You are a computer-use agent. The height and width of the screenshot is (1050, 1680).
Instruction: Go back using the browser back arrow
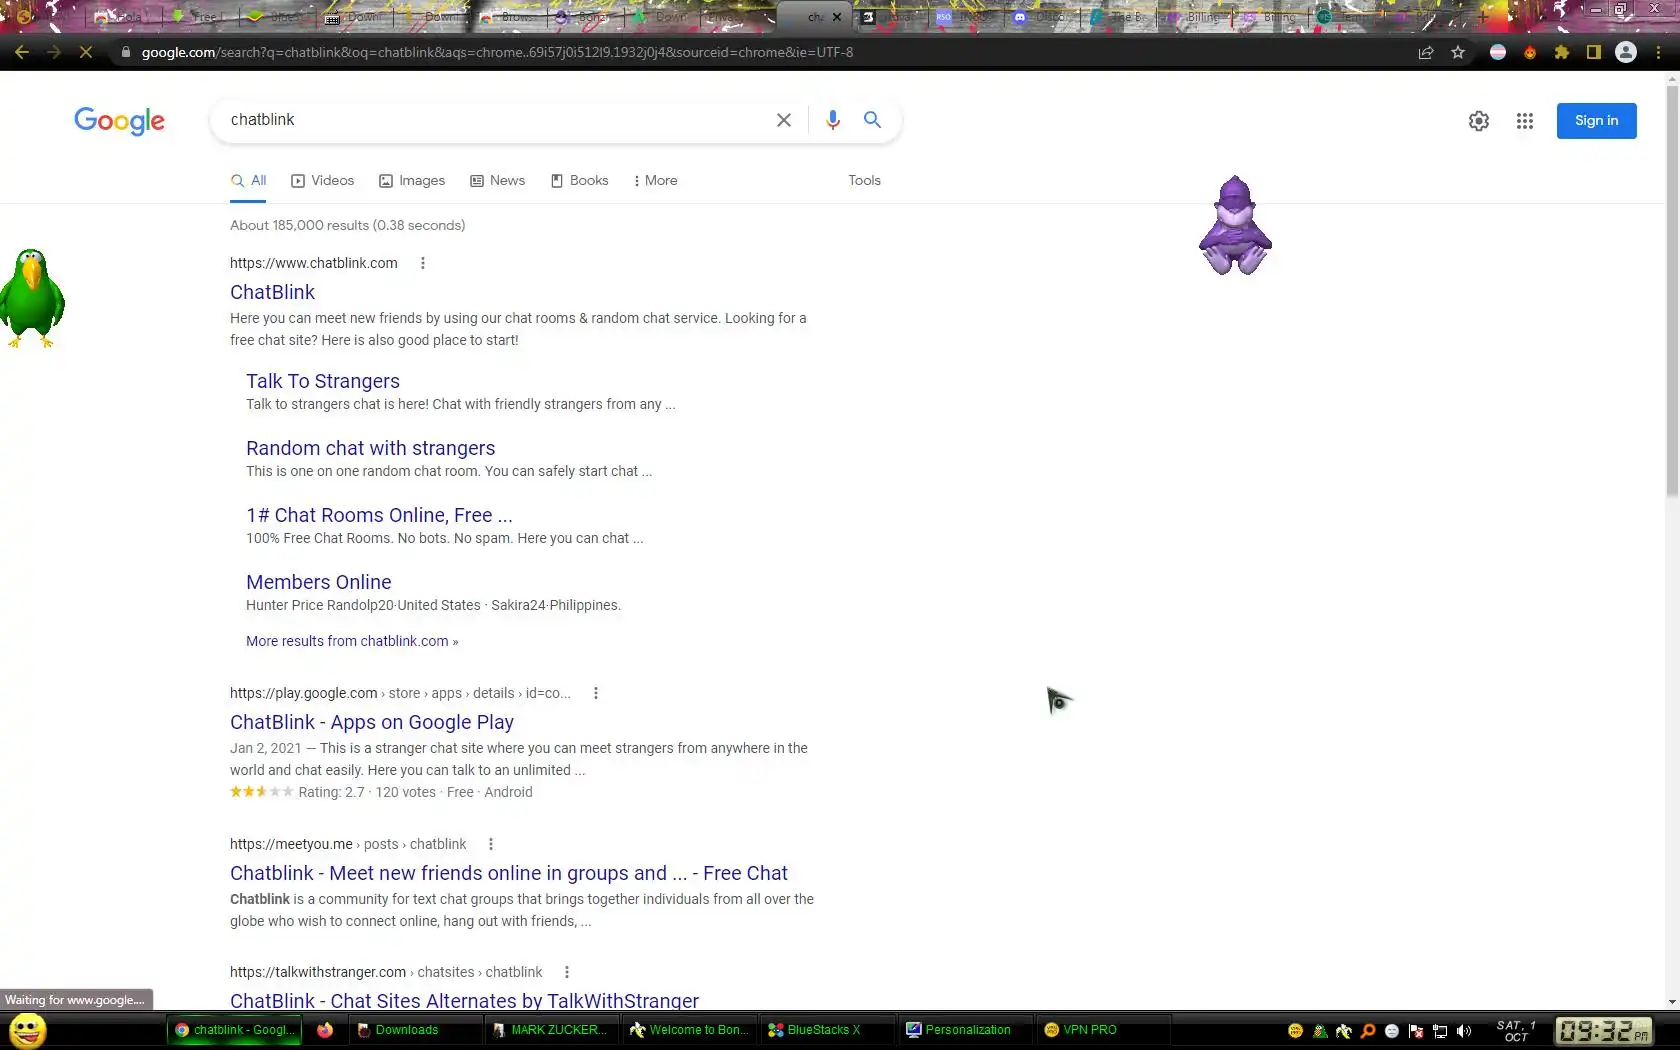[x=22, y=52]
